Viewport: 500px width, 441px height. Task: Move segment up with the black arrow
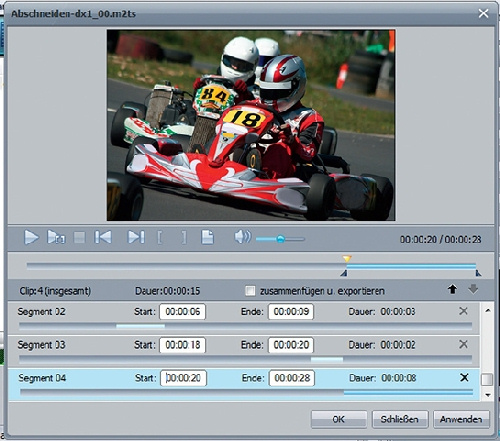pyautogui.click(x=452, y=289)
